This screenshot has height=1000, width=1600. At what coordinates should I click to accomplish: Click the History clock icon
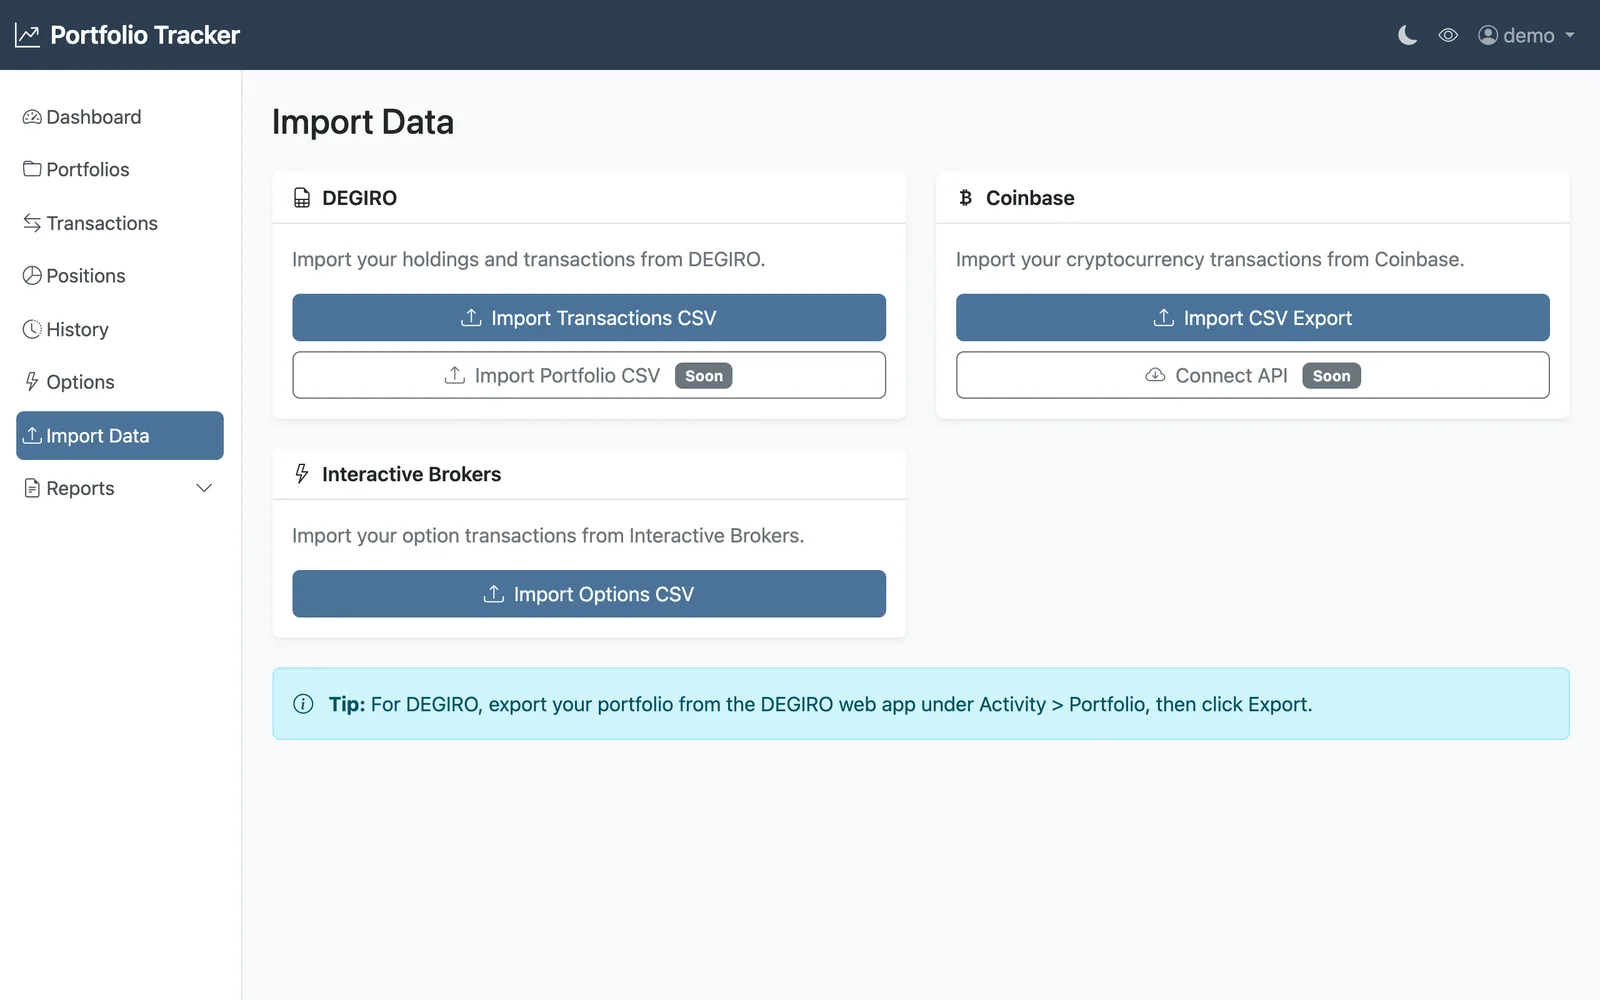tap(32, 329)
